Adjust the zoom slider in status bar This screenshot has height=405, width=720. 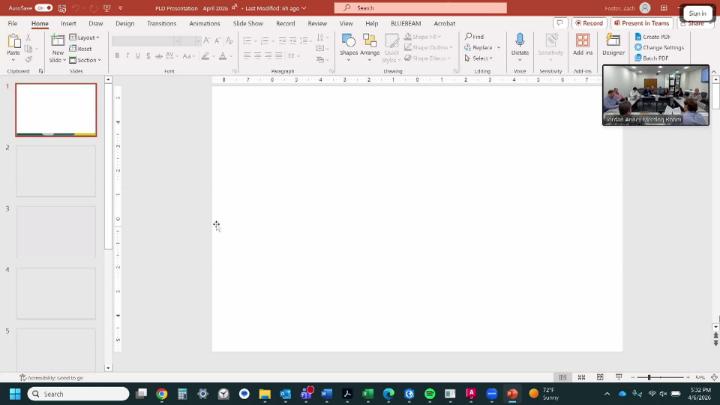[650, 377]
